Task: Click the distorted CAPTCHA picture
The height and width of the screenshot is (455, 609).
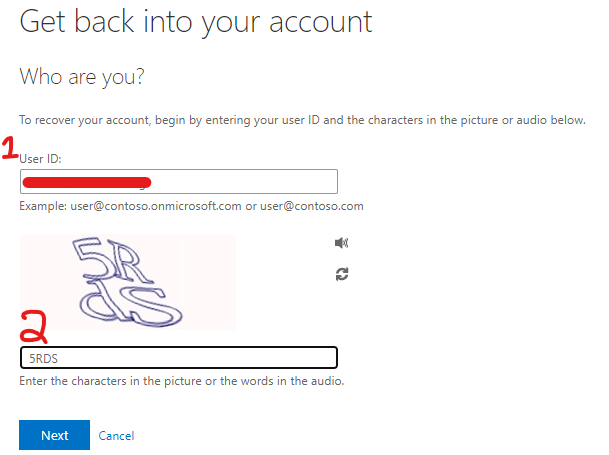Action: (x=127, y=282)
